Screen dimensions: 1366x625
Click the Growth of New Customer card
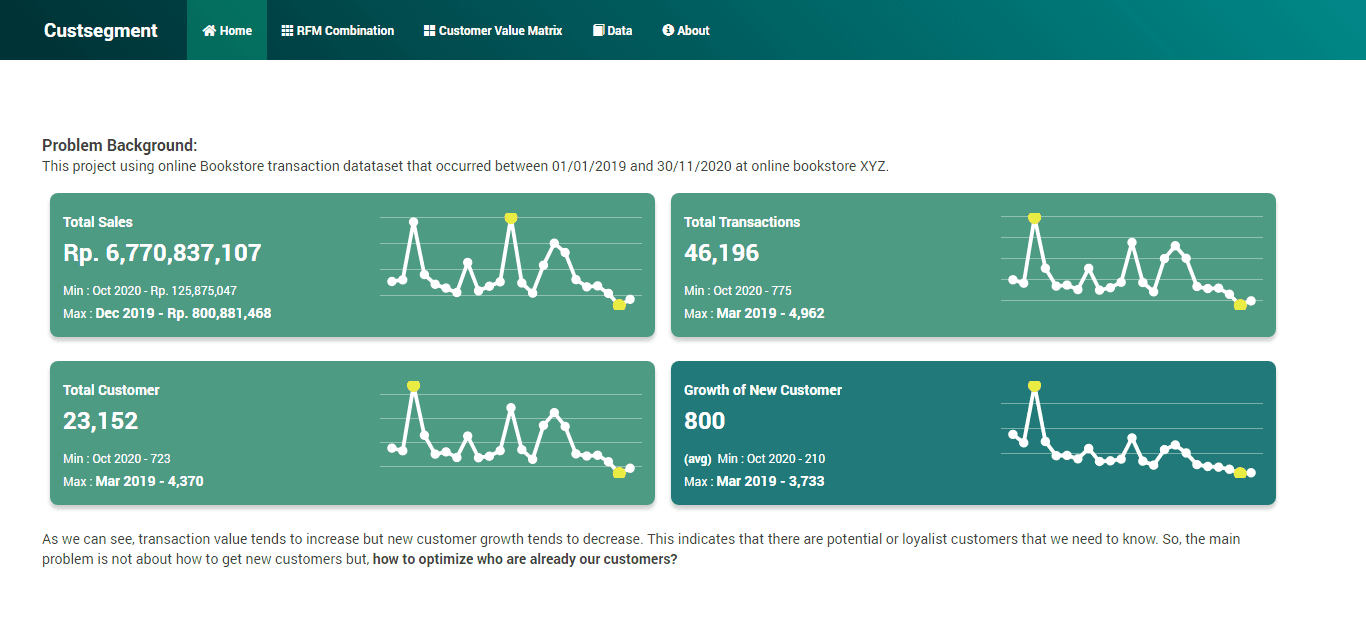click(973, 432)
